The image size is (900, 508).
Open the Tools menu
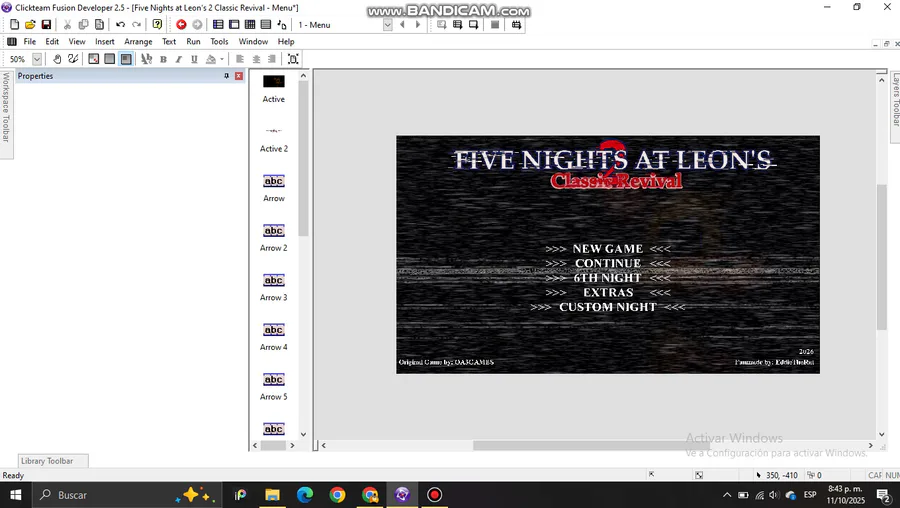(x=219, y=41)
